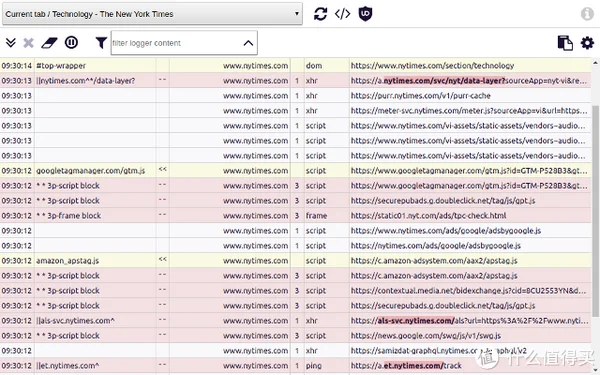Click the info icon at top right
The height and width of the screenshot is (375, 600).
[x=587, y=14]
